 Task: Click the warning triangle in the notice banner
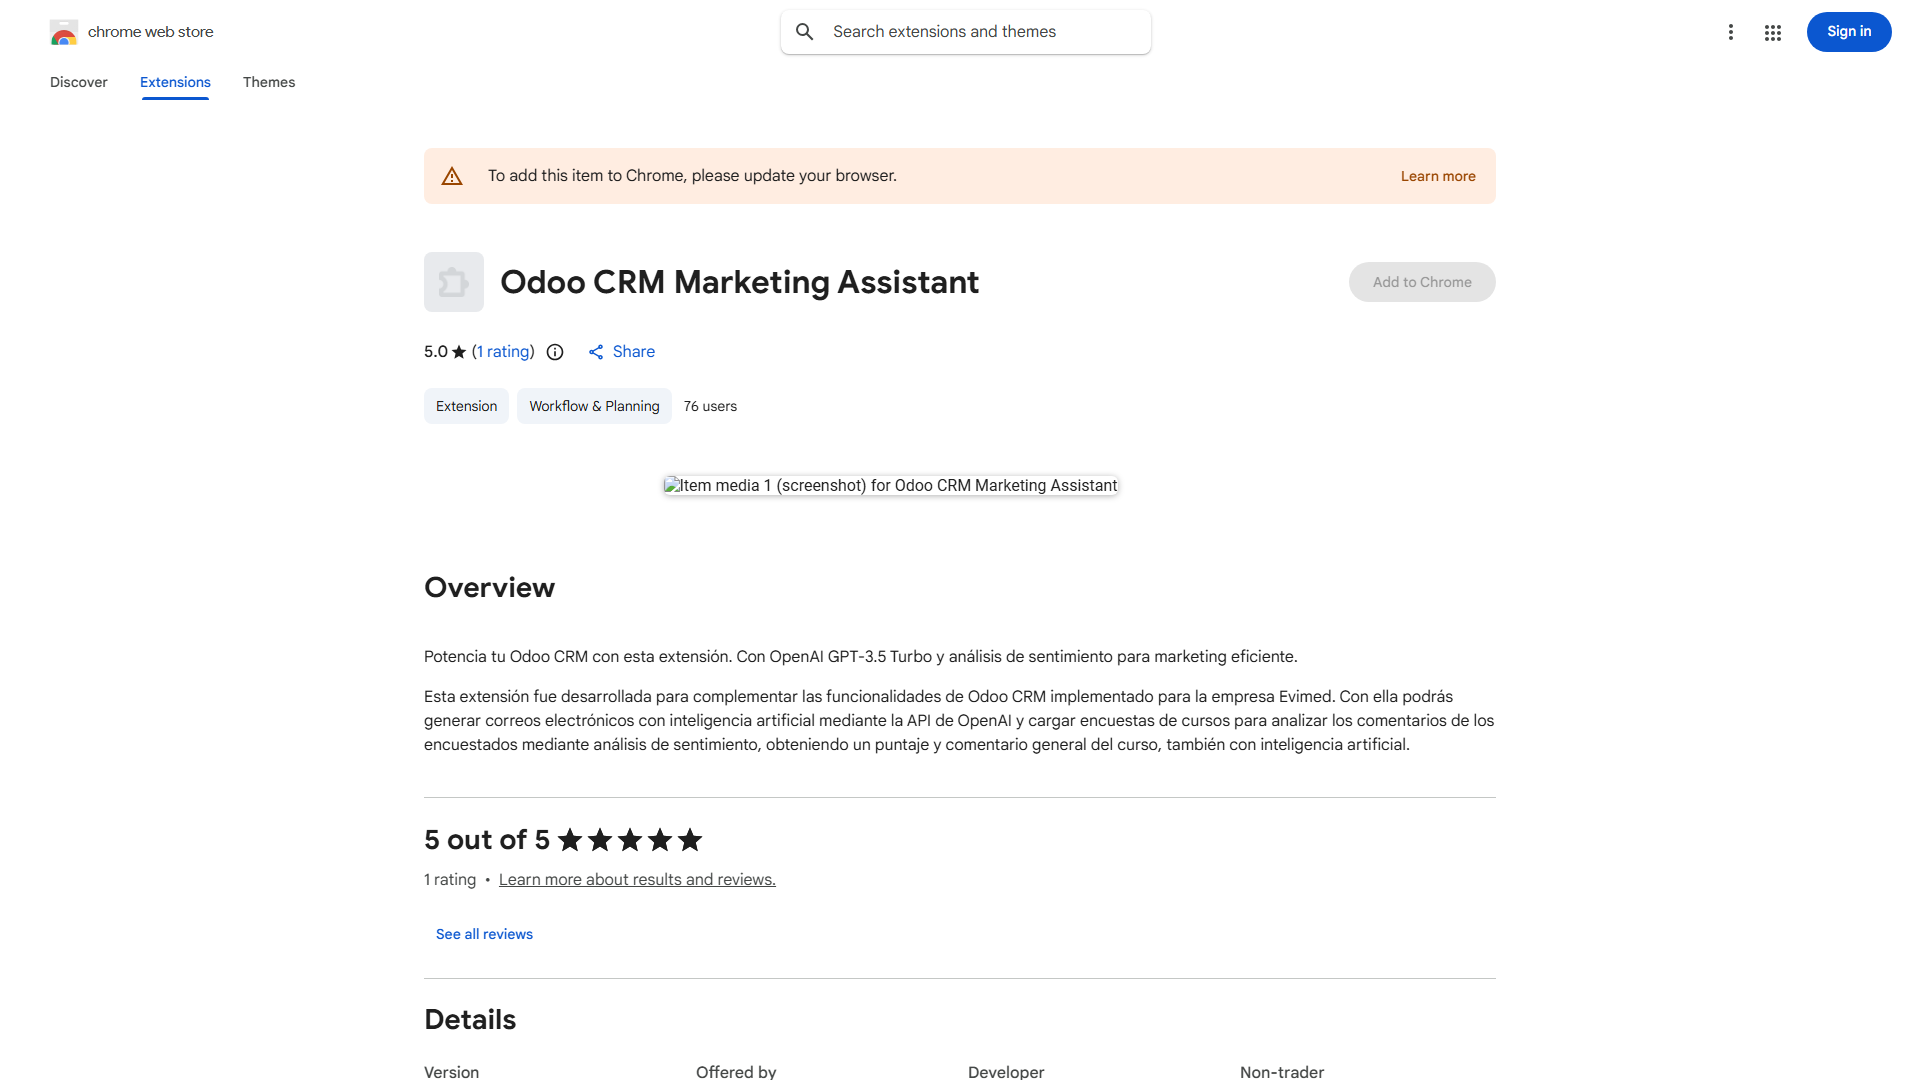452,175
